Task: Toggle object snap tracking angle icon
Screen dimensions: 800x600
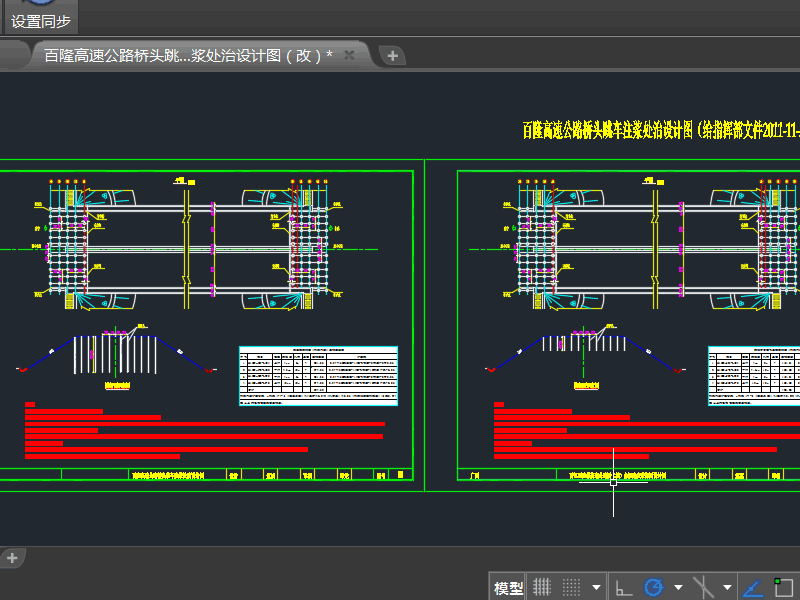Action: click(x=754, y=587)
